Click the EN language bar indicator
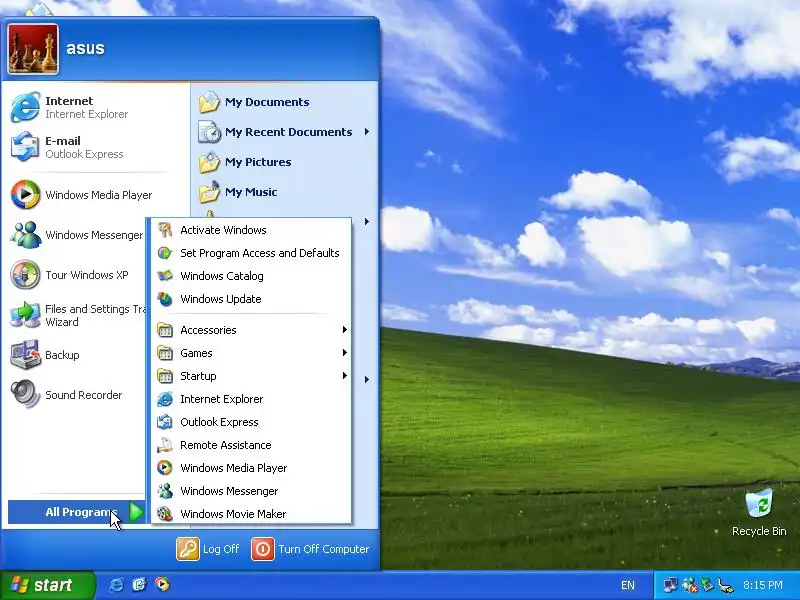800x600 pixels. point(628,585)
